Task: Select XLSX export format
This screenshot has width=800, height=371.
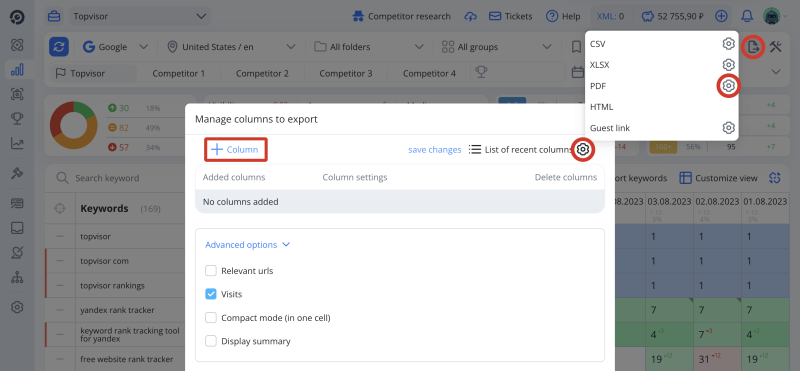Action: (x=599, y=65)
